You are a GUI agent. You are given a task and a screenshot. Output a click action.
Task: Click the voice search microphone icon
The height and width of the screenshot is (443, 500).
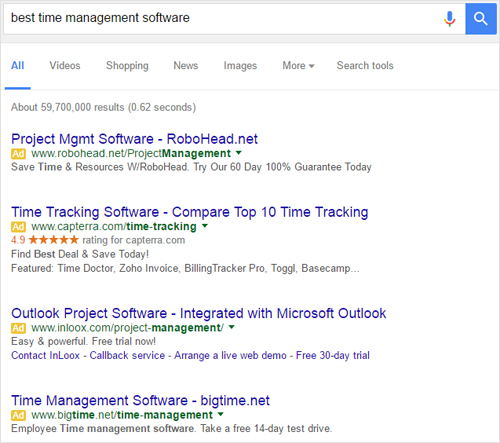[x=449, y=19]
